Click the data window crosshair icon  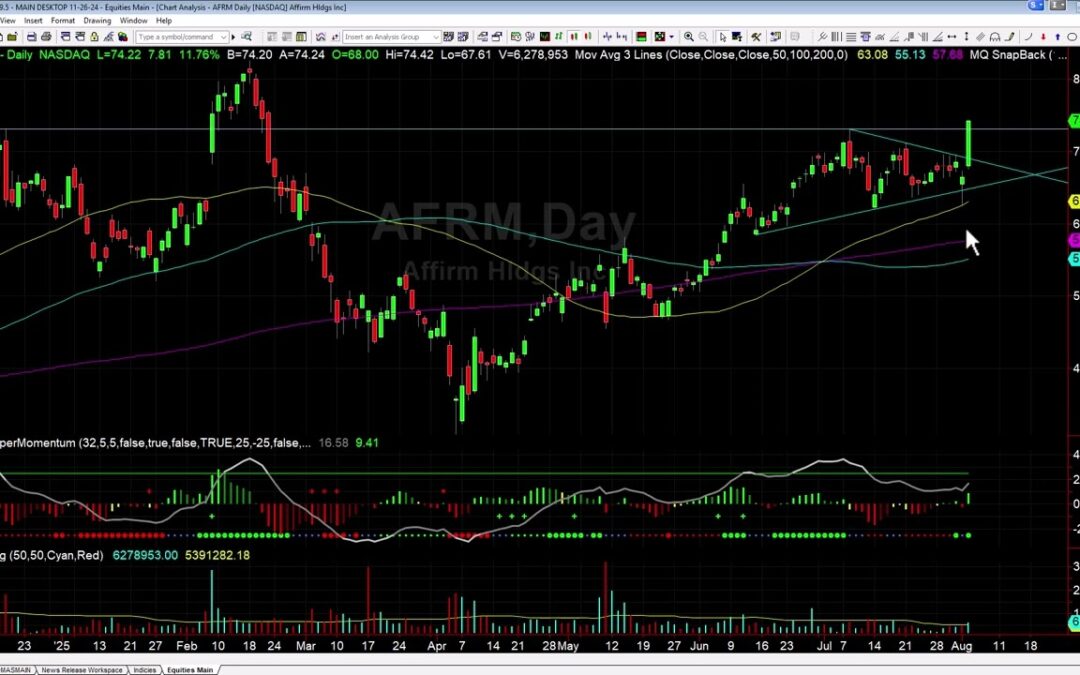736,37
